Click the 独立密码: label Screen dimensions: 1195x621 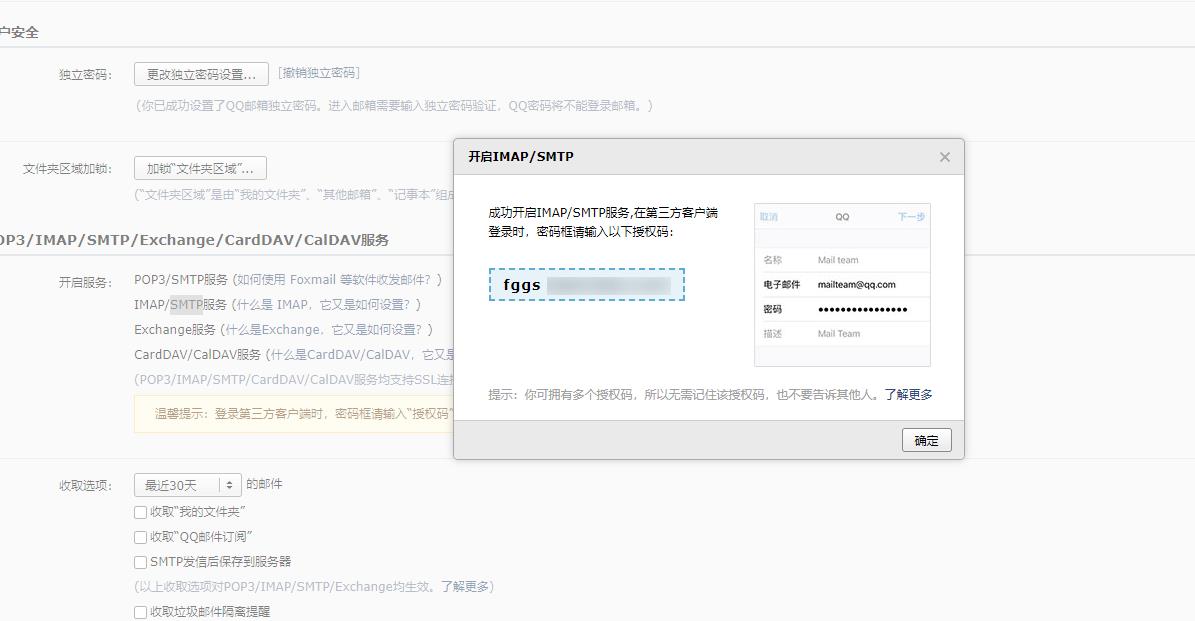(x=85, y=75)
